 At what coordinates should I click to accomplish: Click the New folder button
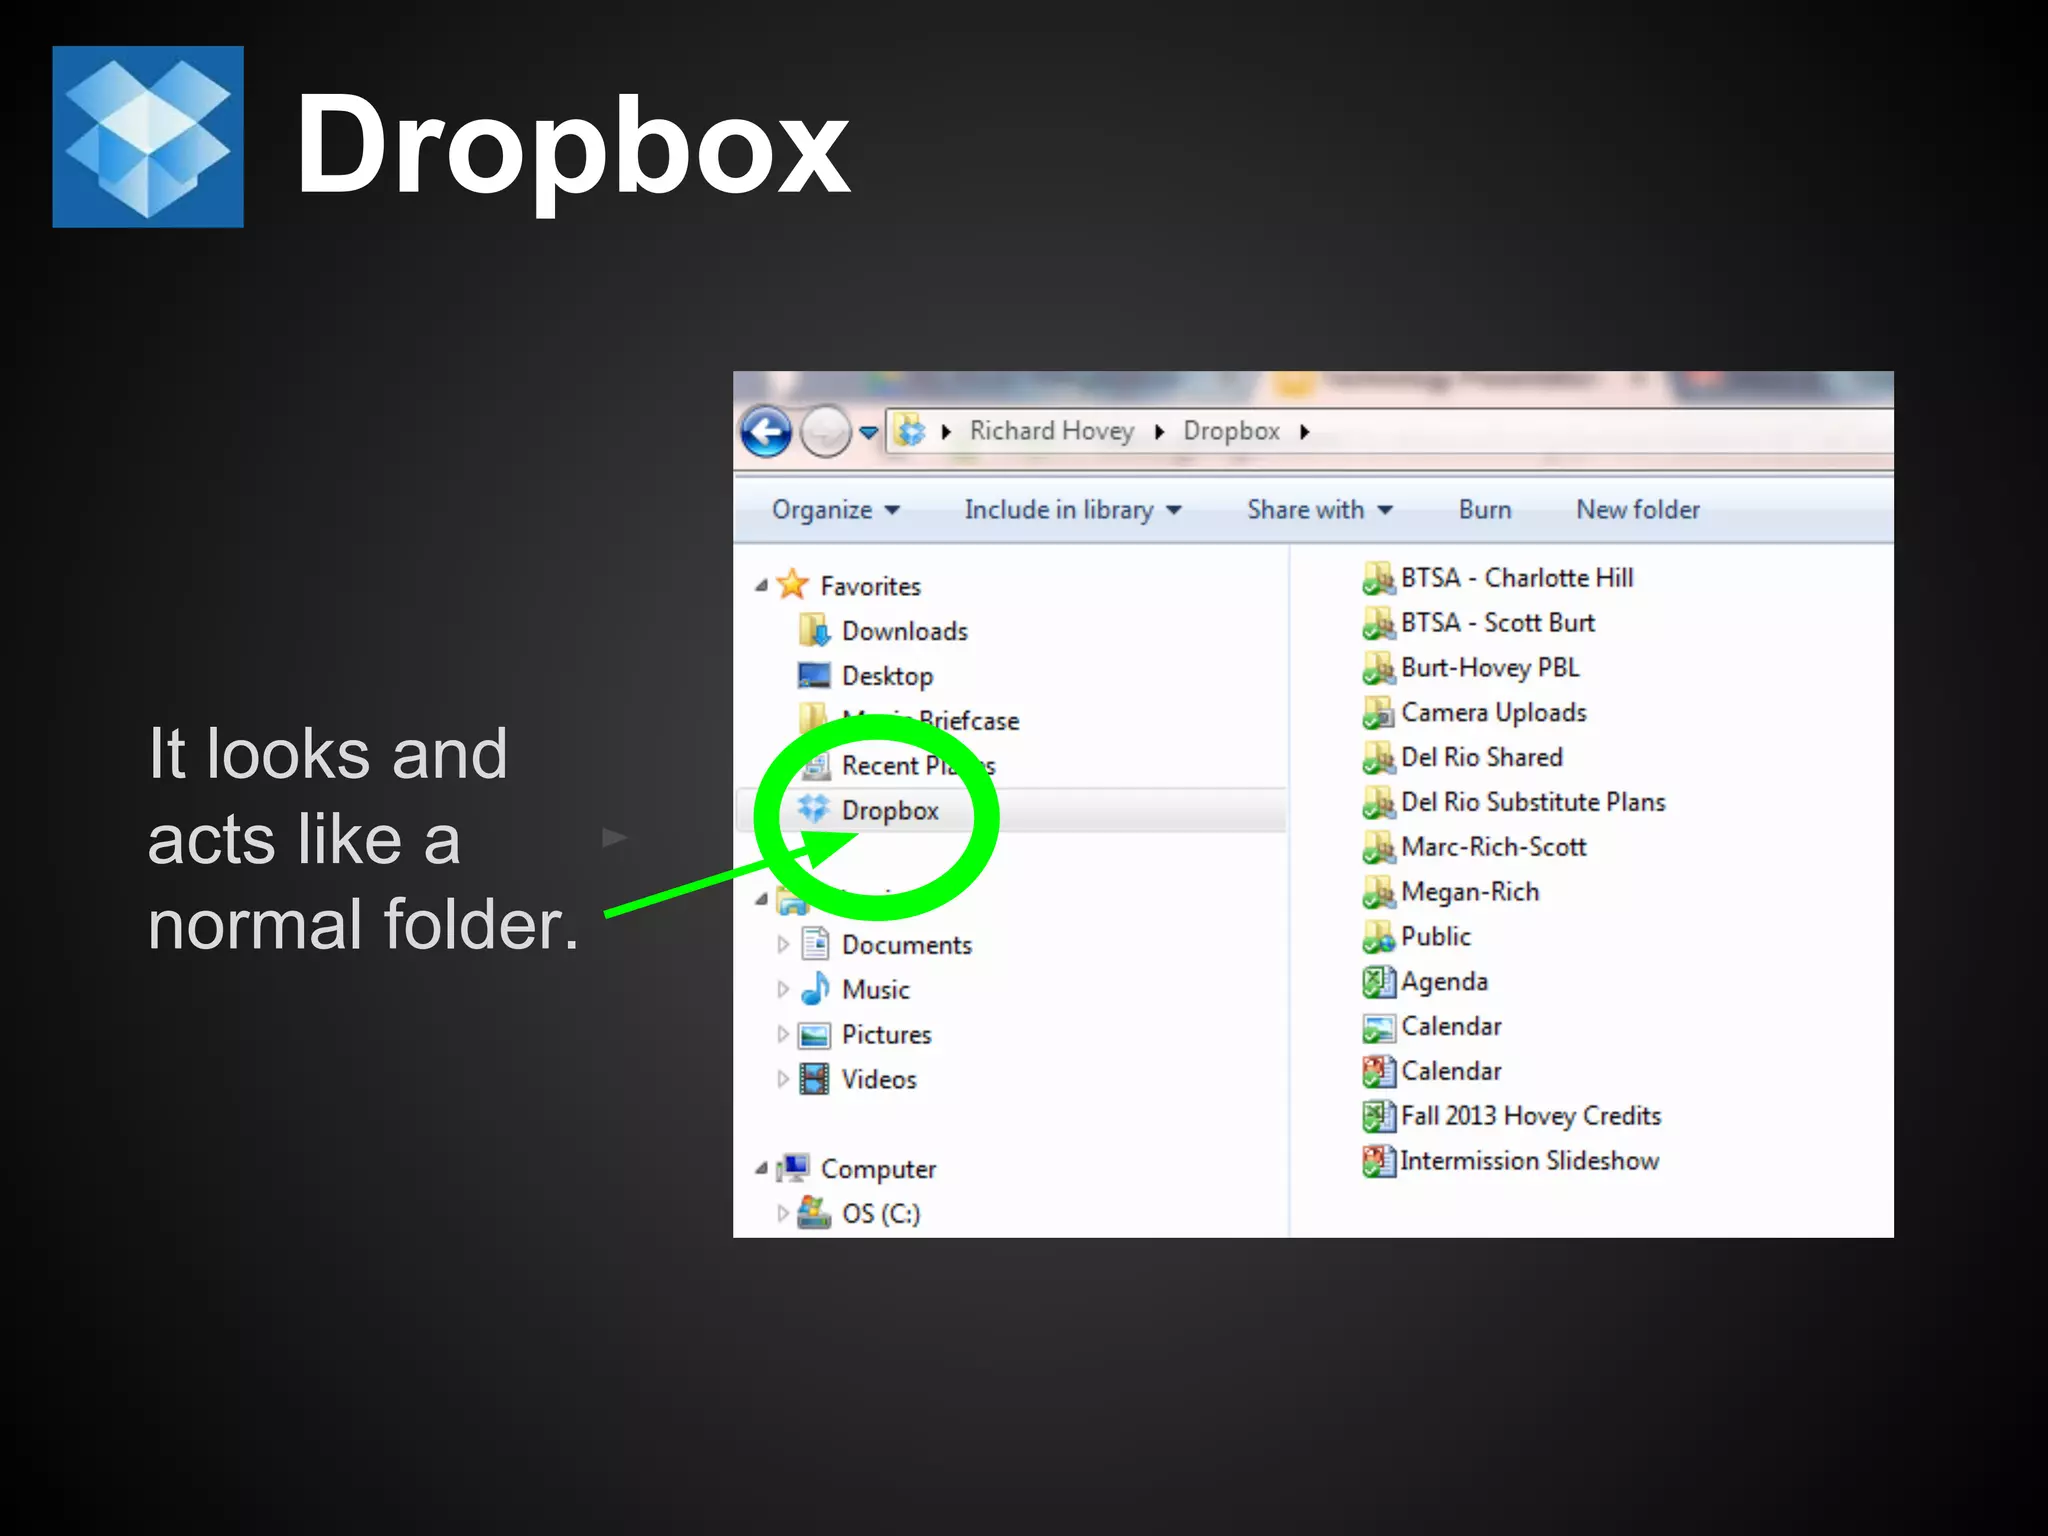coord(1638,510)
